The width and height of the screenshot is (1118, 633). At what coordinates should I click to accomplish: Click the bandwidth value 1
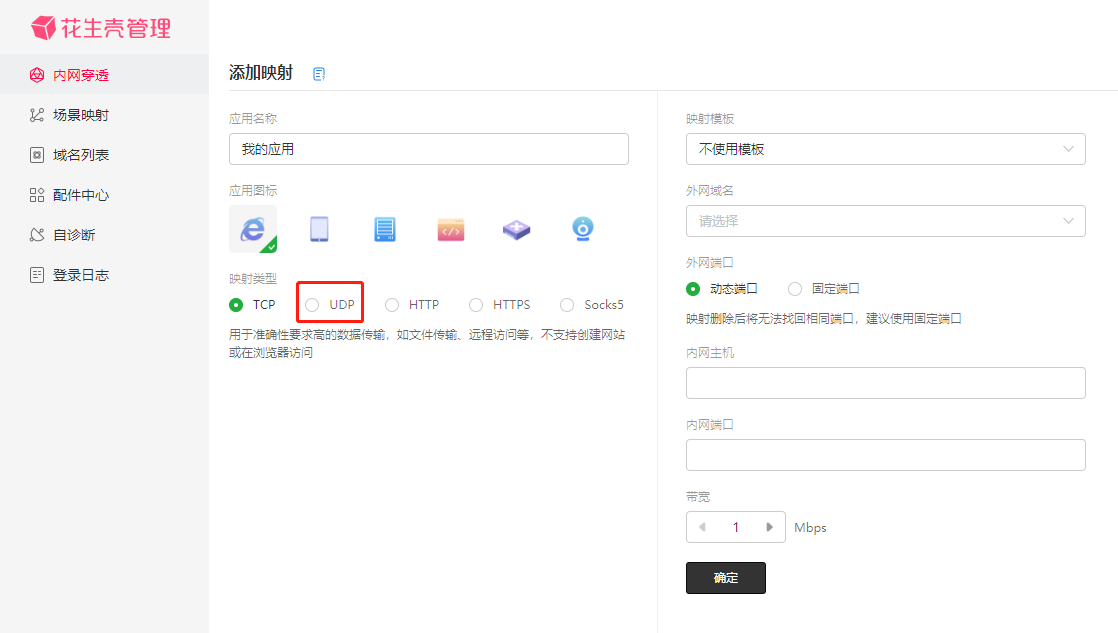pyautogui.click(x=736, y=527)
